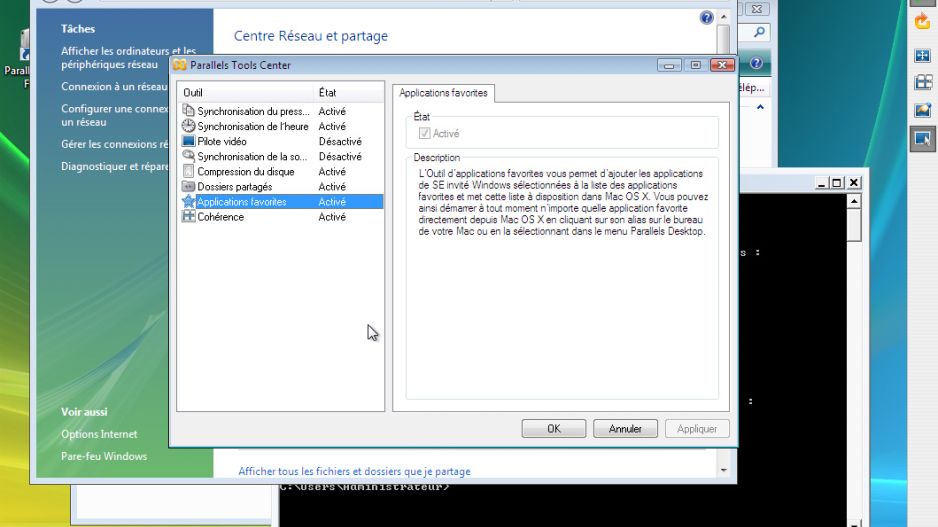Click the time synchronization clock icon
The width and height of the screenshot is (938, 527).
click(x=188, y=126)
